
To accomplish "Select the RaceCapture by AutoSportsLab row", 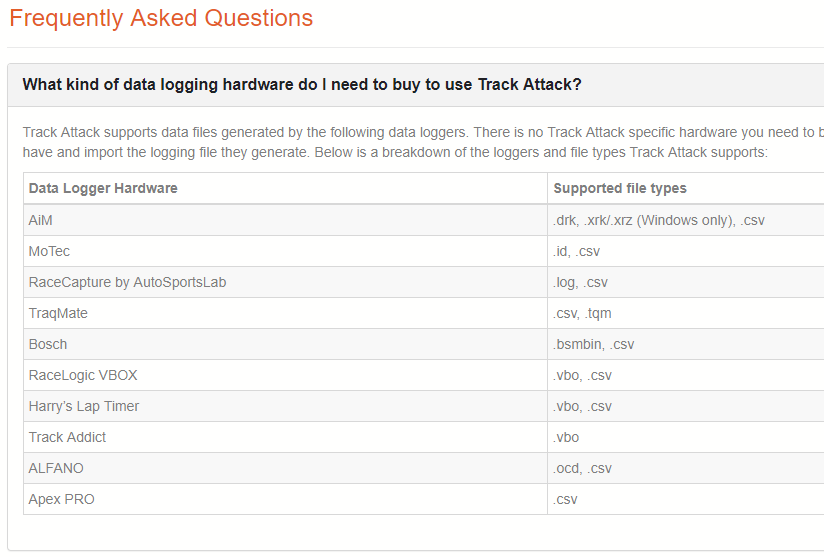I will click(x=424, y=282).
